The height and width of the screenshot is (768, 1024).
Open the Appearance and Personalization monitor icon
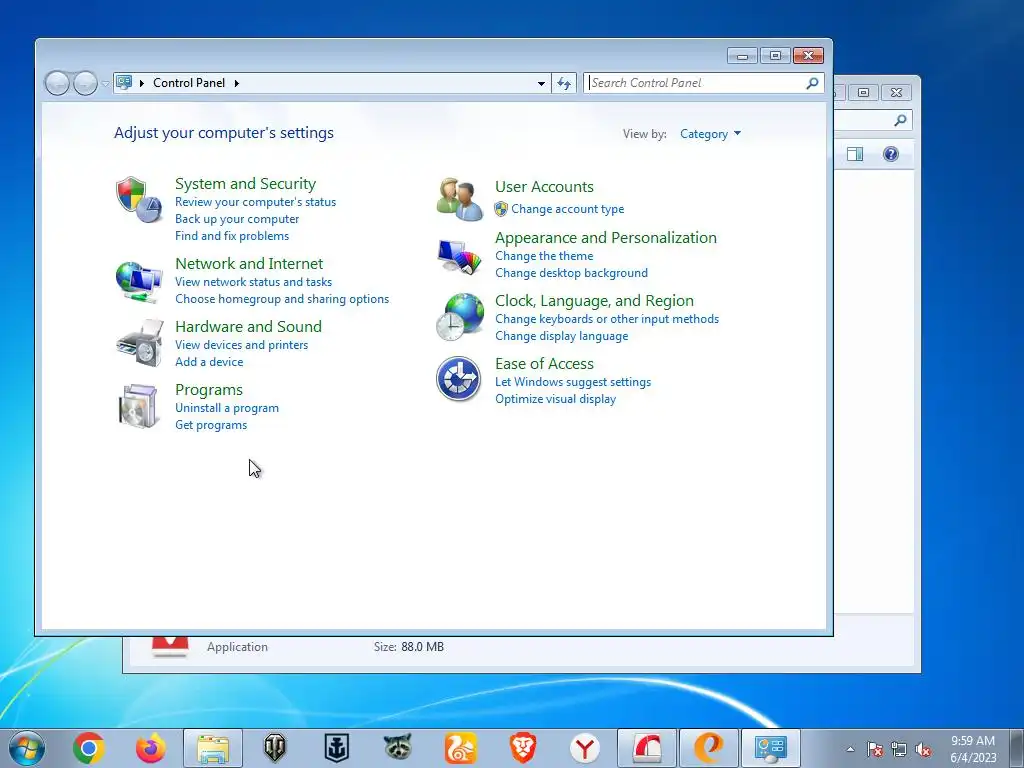pyautogui.click(x=459, y=257)
